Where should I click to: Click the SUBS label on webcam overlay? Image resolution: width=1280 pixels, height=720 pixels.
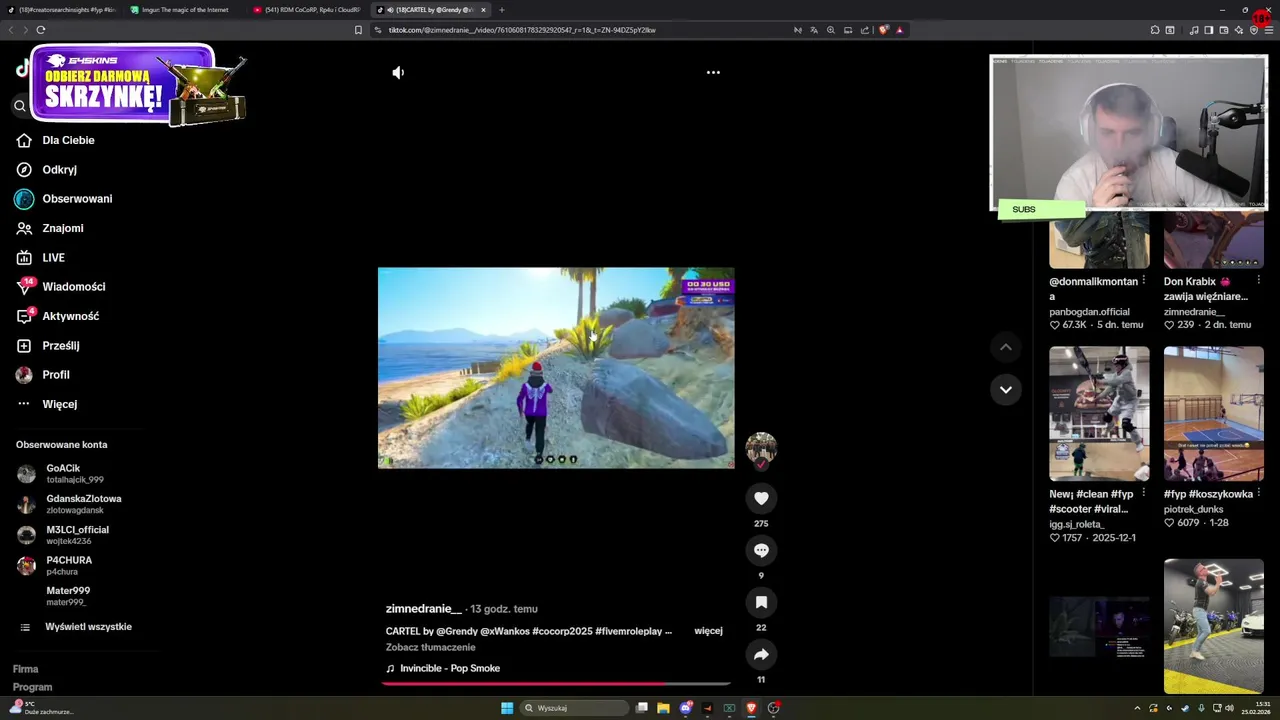click(1024, 209)
